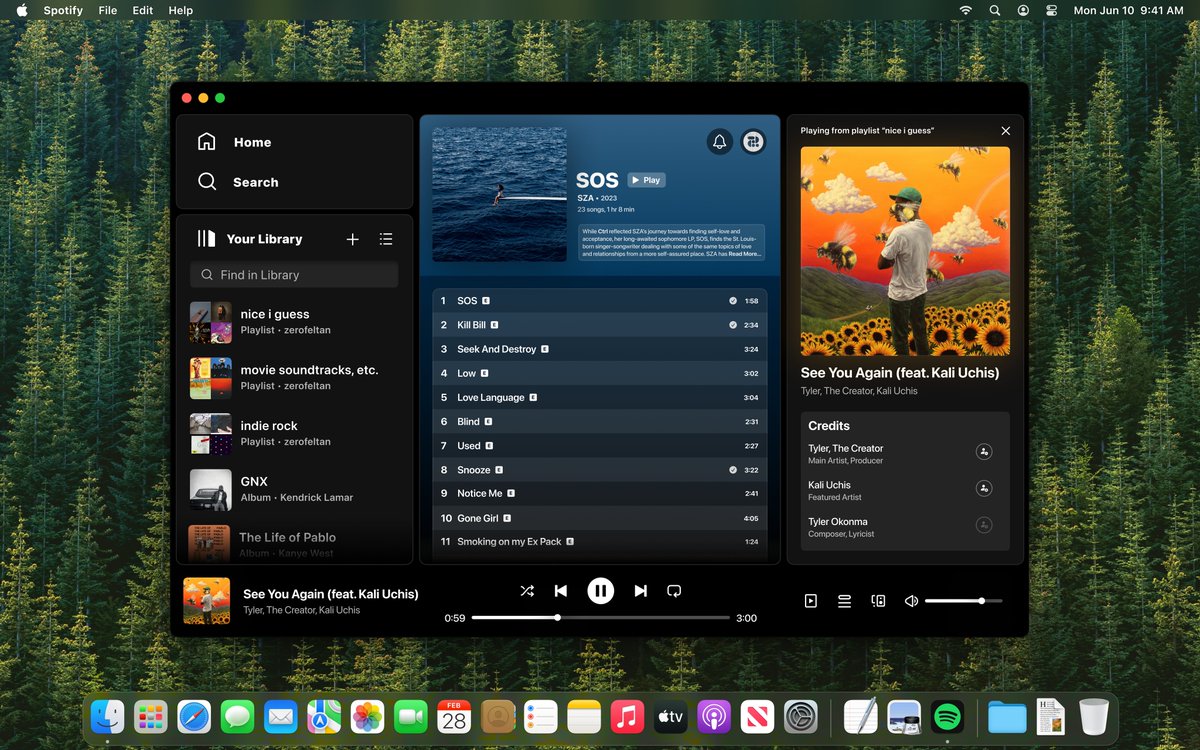The width and height of the screenshot is (1200, 750).
Task: Expand album description with Read More
Action: pyautogui.click(x=744, y=254)
